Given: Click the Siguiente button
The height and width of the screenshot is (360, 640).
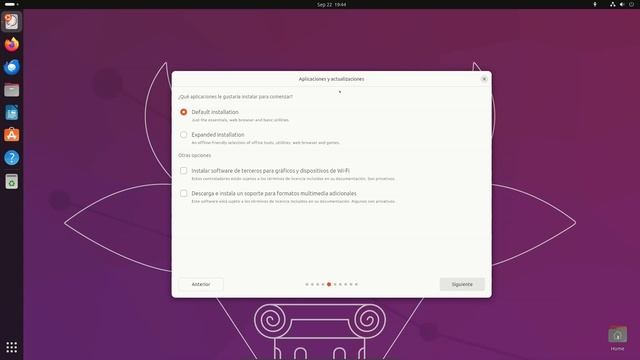Looking at the screenshot, I should coord(462,284).
